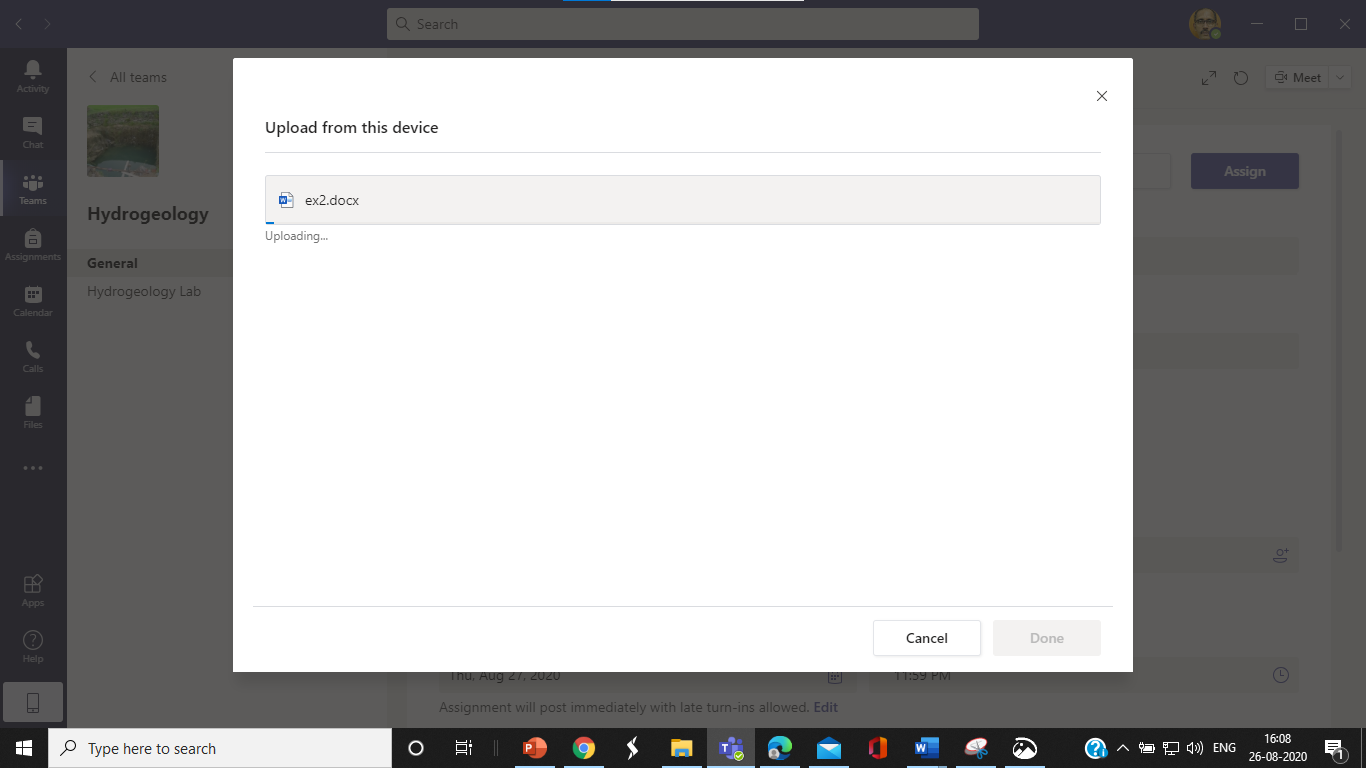This screenshot has width=1366, height=768.
Task: Open the time picker clock icon
Action: click(1281, 675)
